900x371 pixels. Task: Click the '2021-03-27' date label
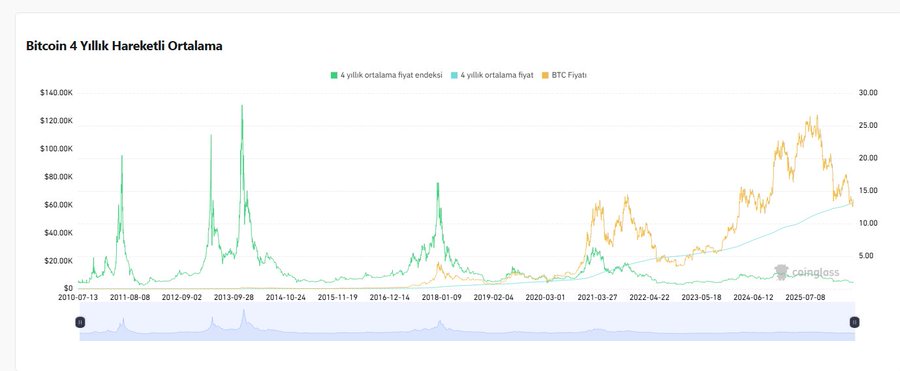click(598, 297)
